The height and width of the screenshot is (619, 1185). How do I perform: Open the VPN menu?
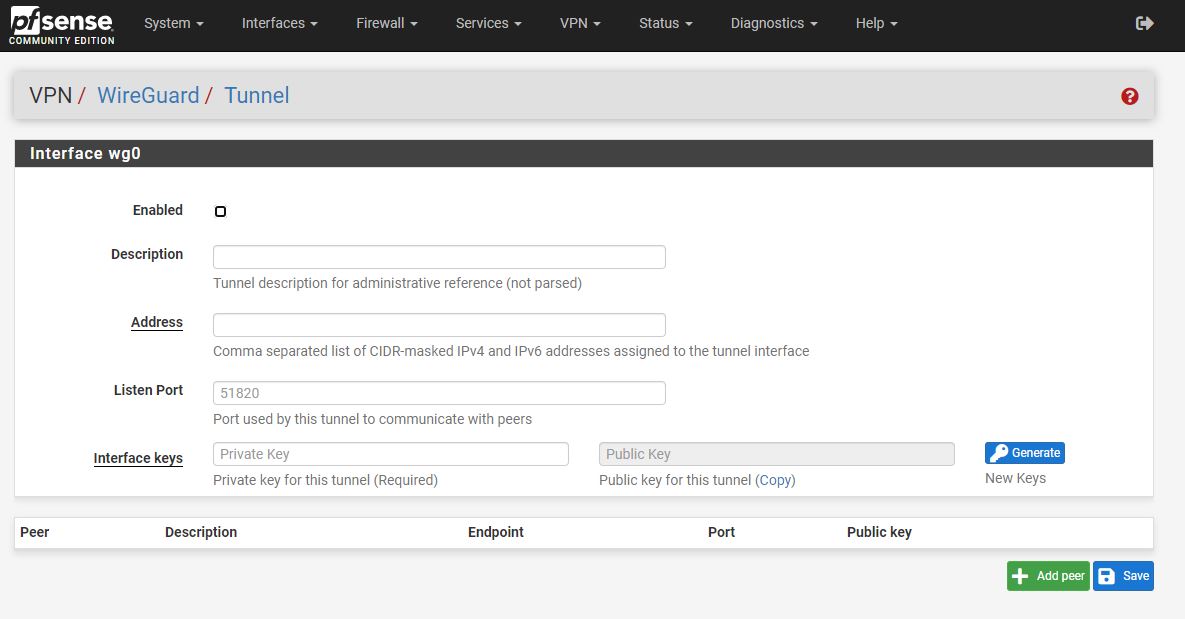coord(580,23)
